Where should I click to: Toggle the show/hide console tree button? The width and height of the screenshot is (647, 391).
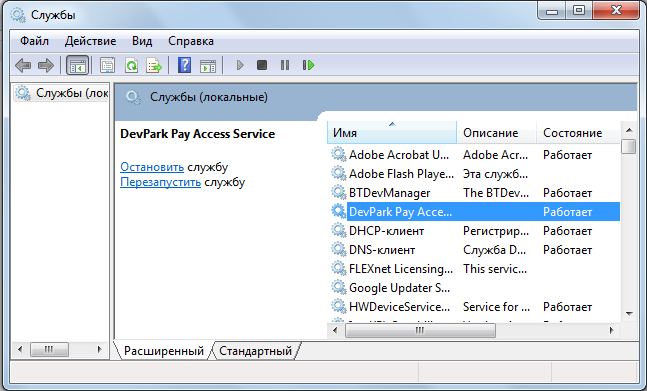(x=78, y=65)
